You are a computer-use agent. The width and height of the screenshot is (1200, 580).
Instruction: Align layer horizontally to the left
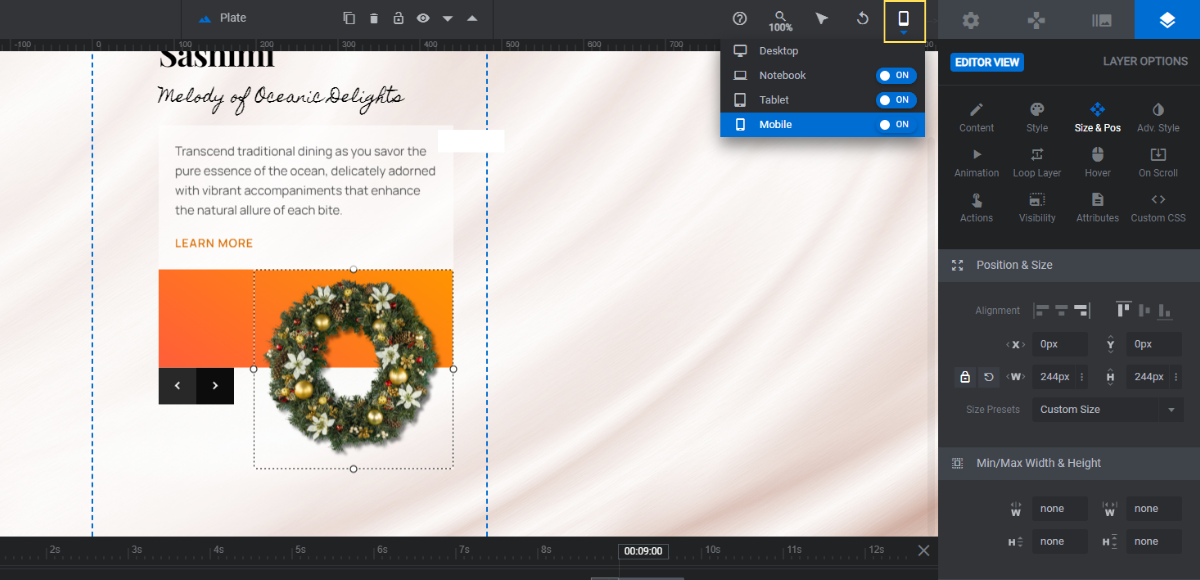(1041, 310)
